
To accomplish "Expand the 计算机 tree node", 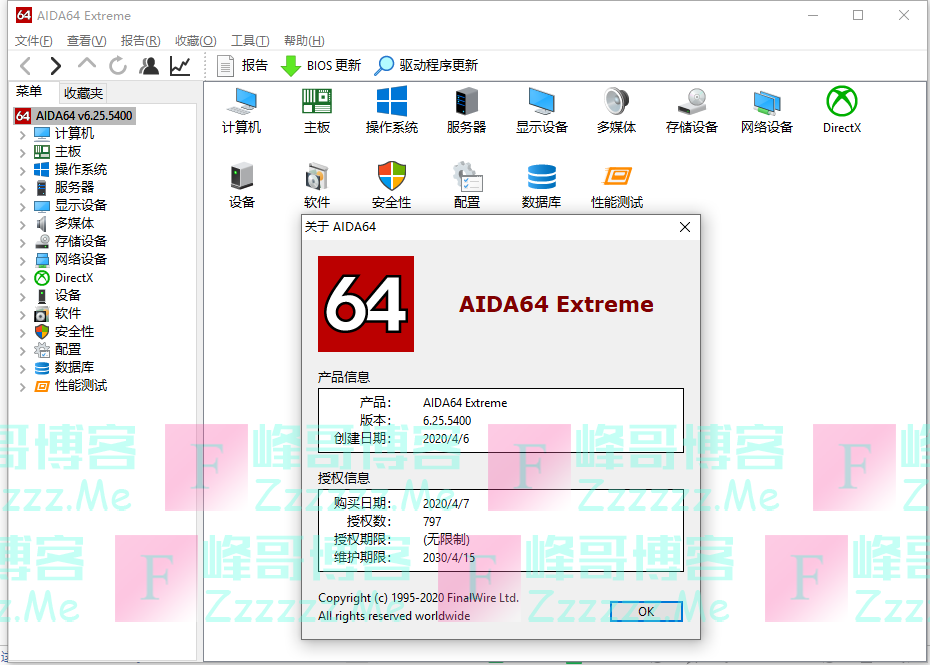I will [23, 134].
